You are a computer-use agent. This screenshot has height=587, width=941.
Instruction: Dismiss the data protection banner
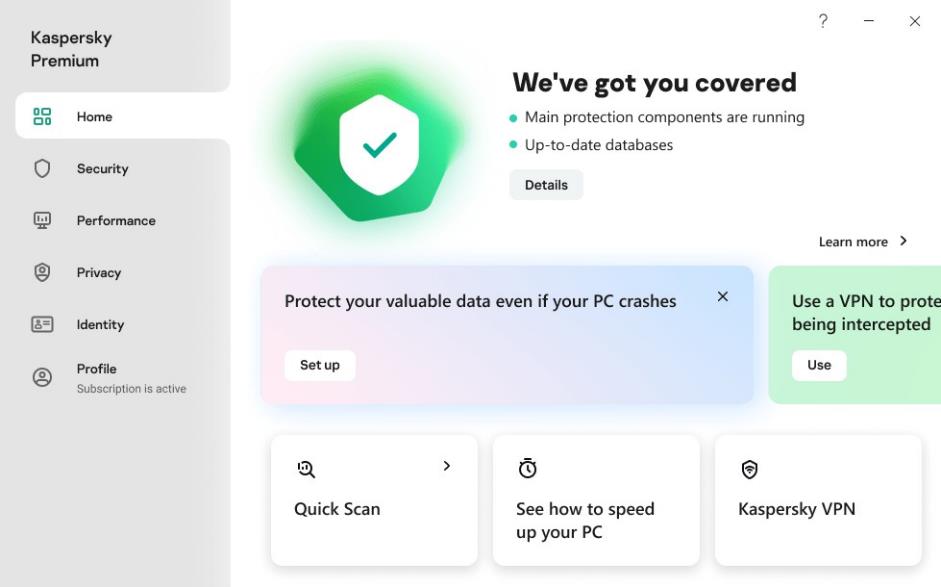pyautogui.click(x=723, y=297)
